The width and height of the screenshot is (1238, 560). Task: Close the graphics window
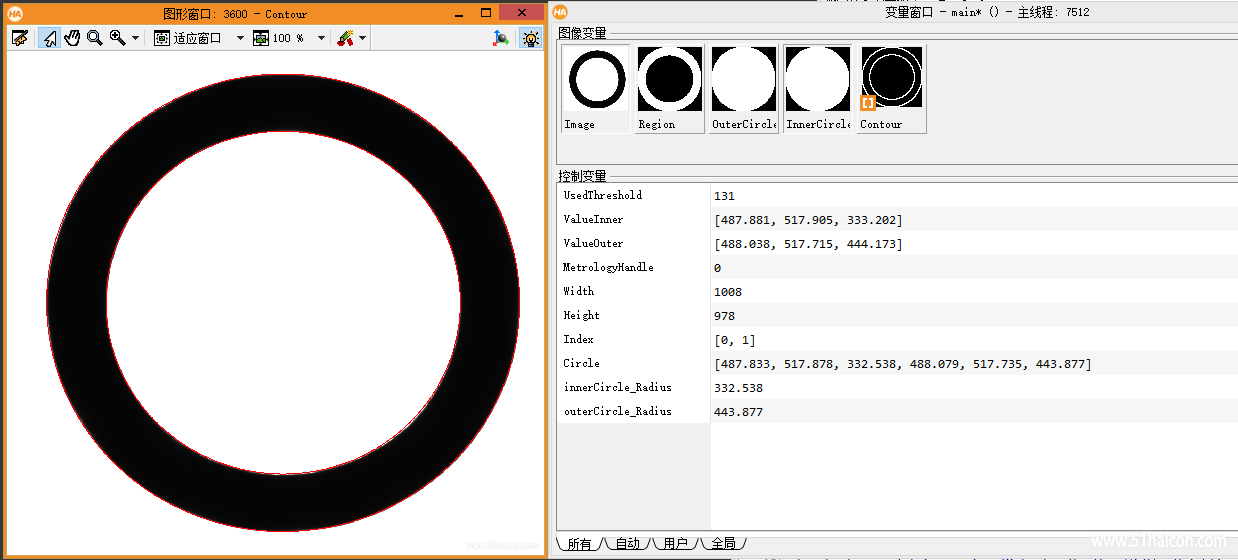tap(521, 13)
